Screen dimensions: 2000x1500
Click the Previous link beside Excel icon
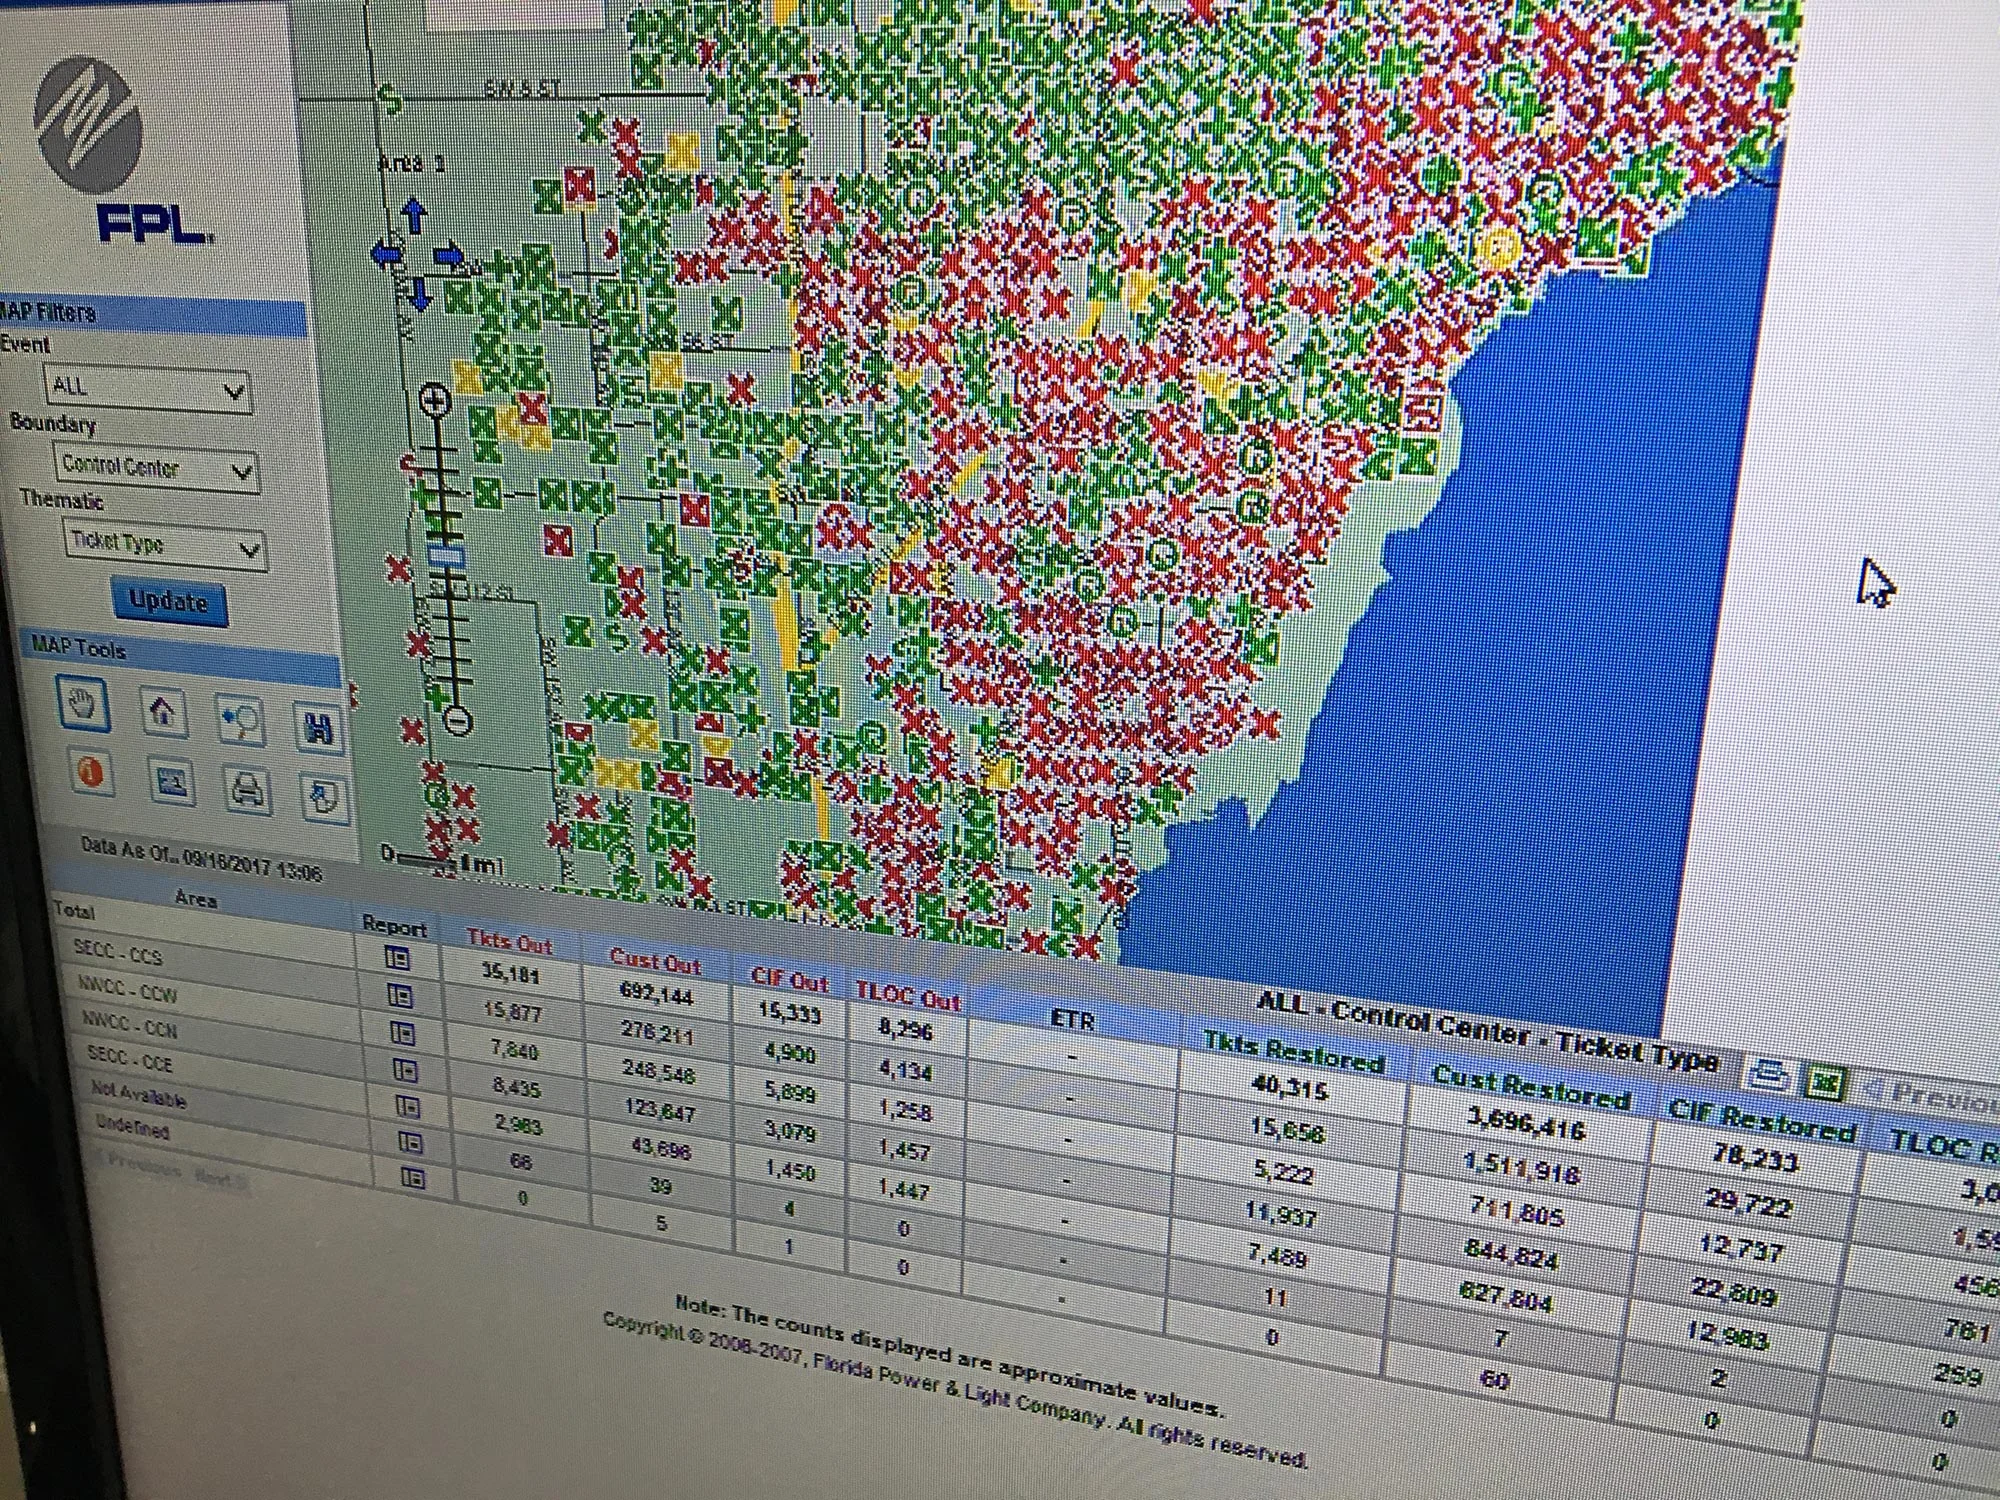tap(1935, 1097)
